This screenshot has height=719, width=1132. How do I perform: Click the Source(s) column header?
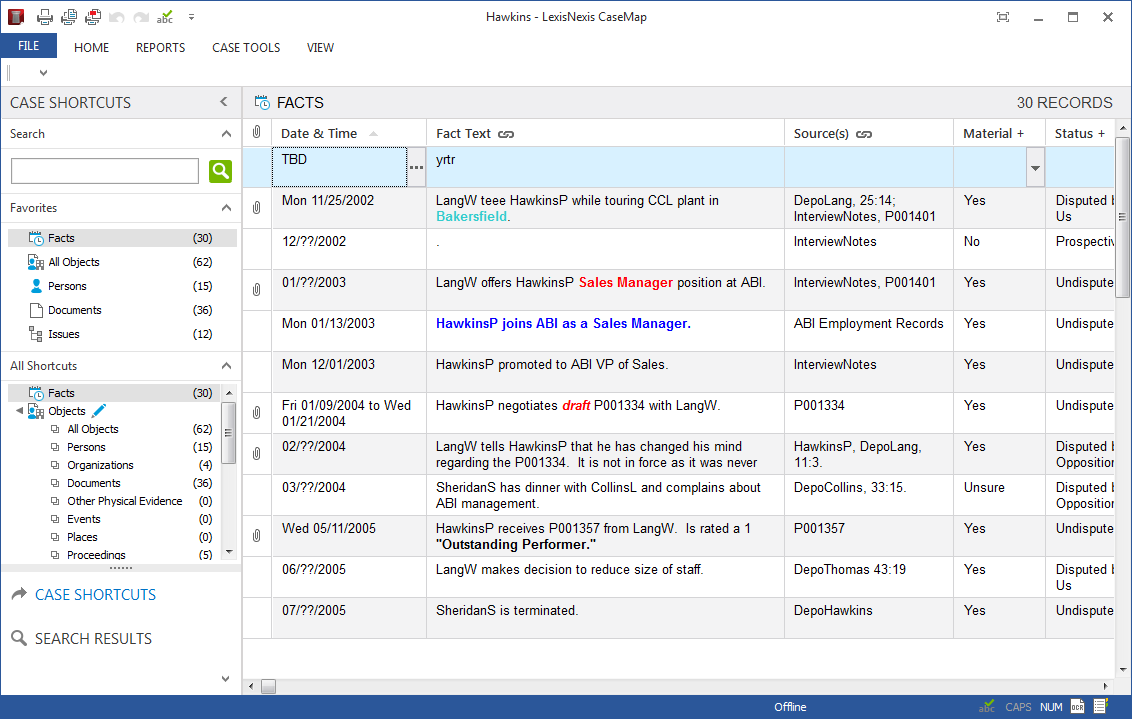point(868,134)
